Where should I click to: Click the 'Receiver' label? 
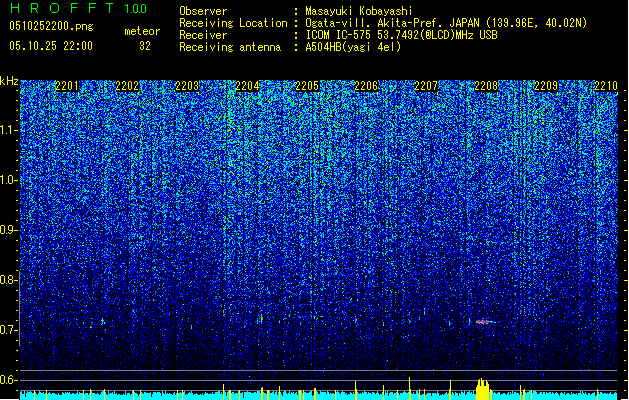click(203, 35)
